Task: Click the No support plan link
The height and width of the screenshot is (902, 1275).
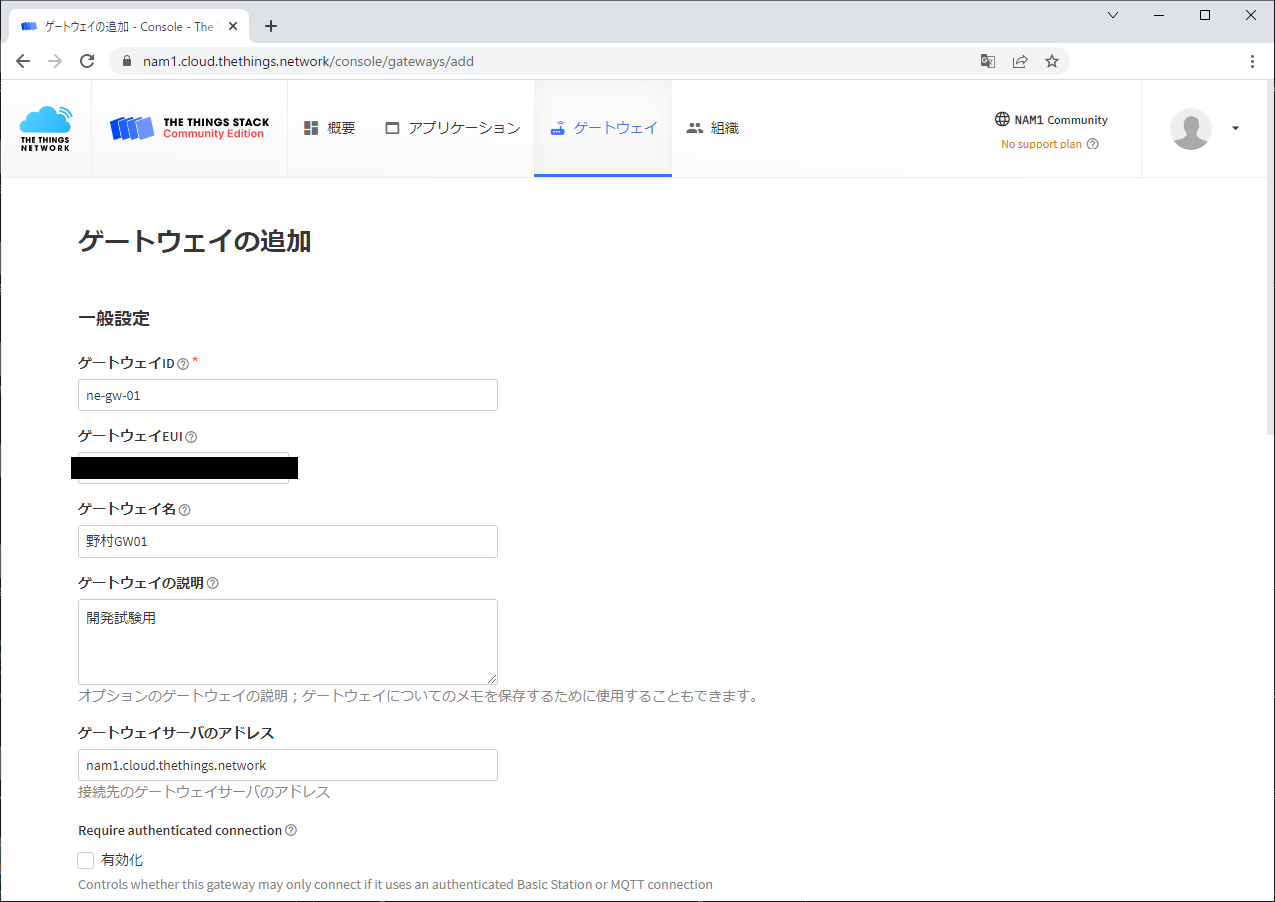Action: 1041,144
